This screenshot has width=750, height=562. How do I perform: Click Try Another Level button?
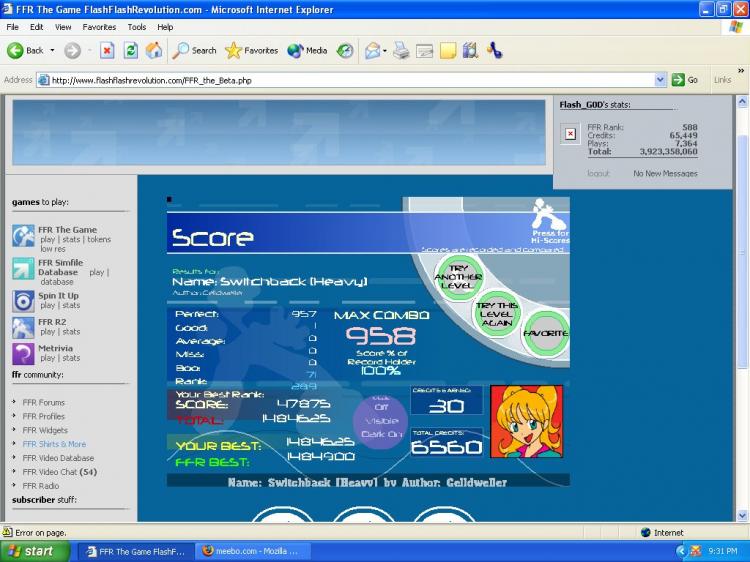coord(457,276)
